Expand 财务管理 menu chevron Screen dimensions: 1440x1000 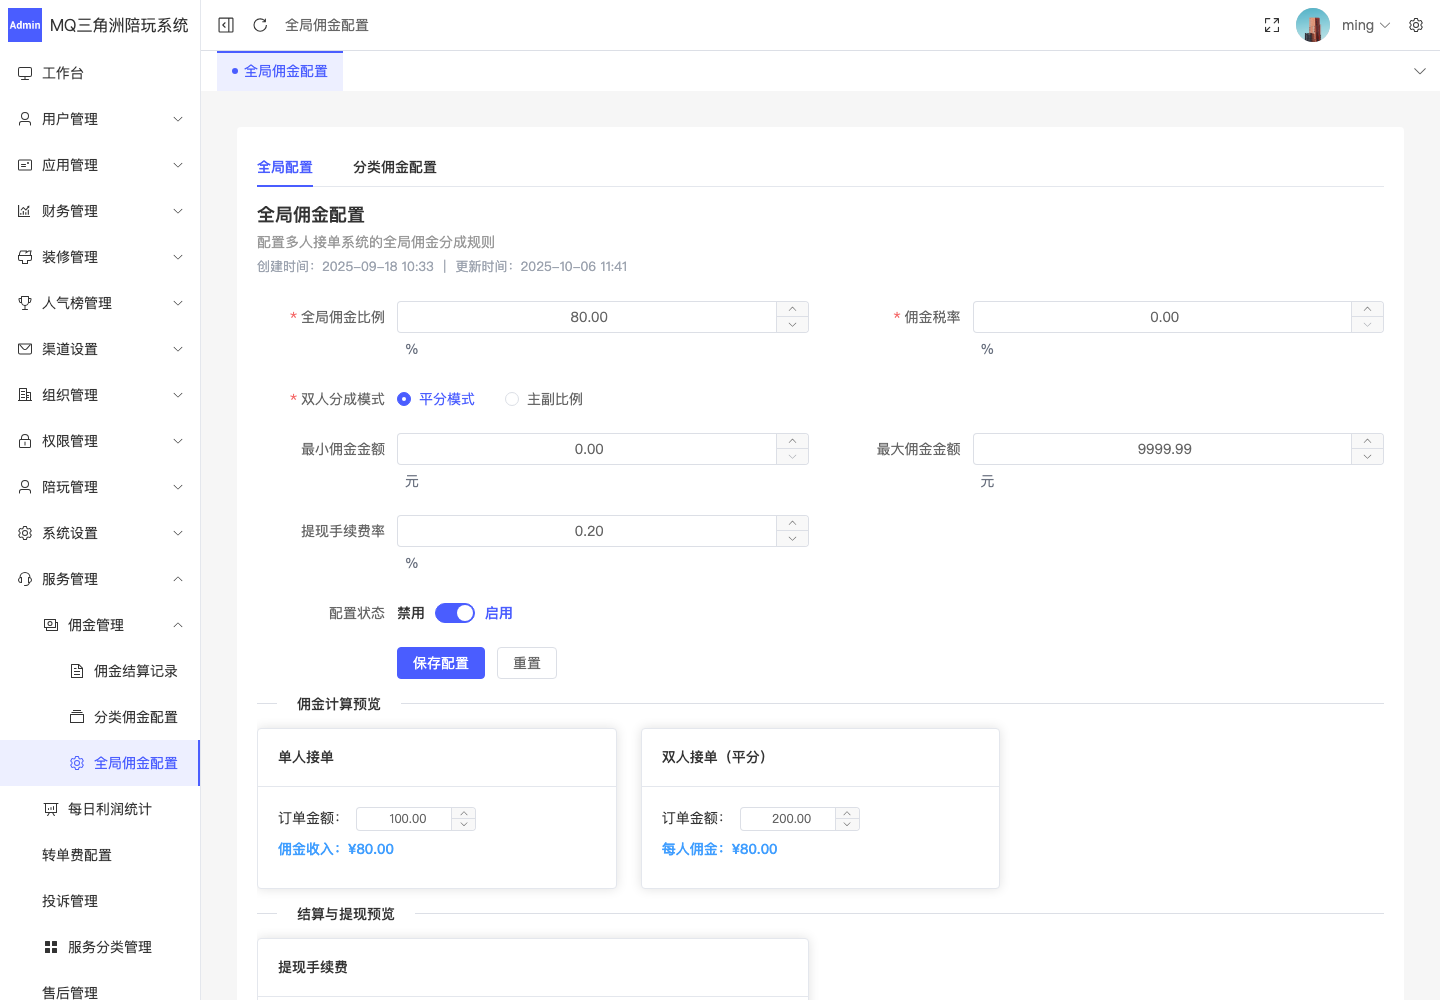[178, 211]
